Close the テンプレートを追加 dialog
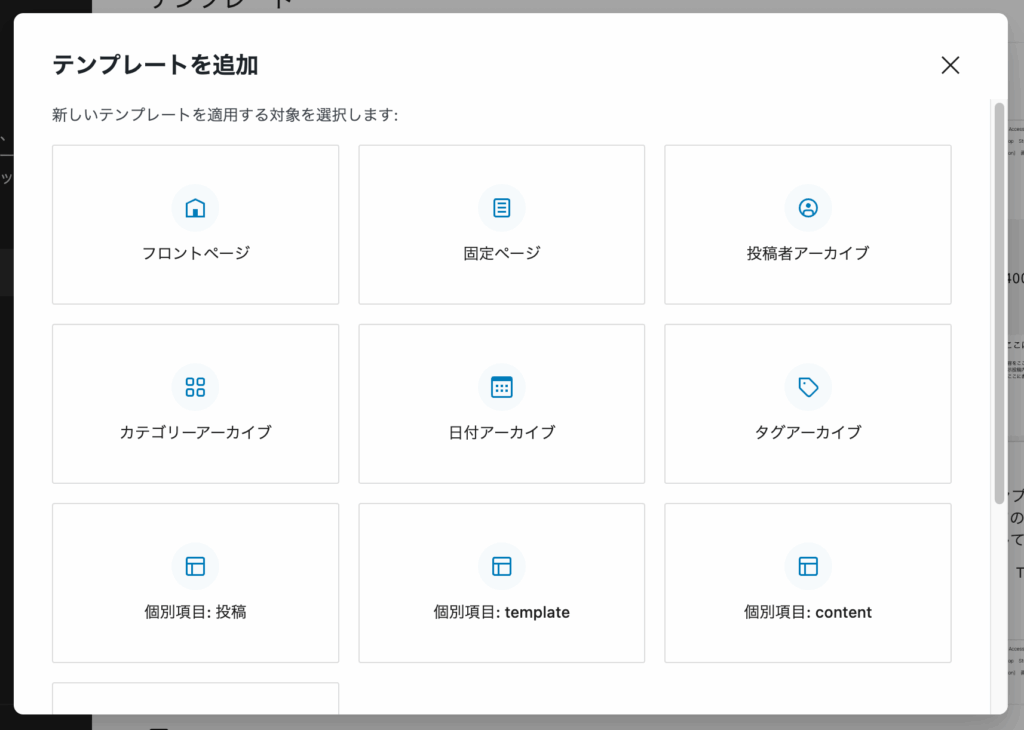This screenshot has height=730, width=1024. [x=950, y=65]
